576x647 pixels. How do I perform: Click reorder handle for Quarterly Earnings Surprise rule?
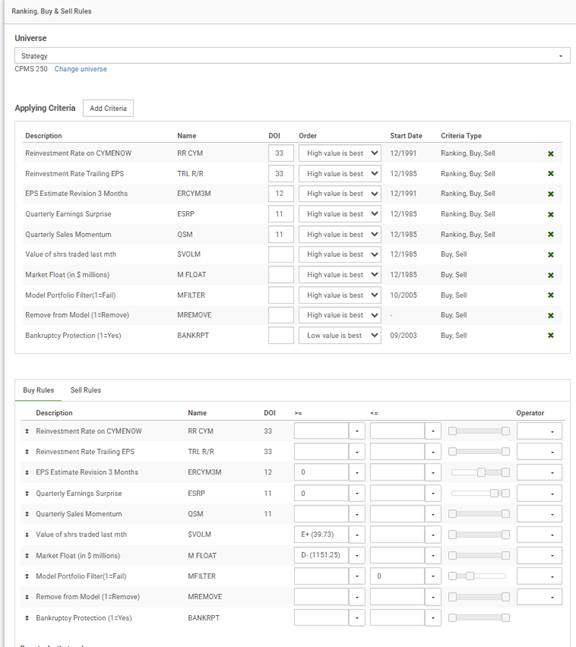[x=27, y=493]
